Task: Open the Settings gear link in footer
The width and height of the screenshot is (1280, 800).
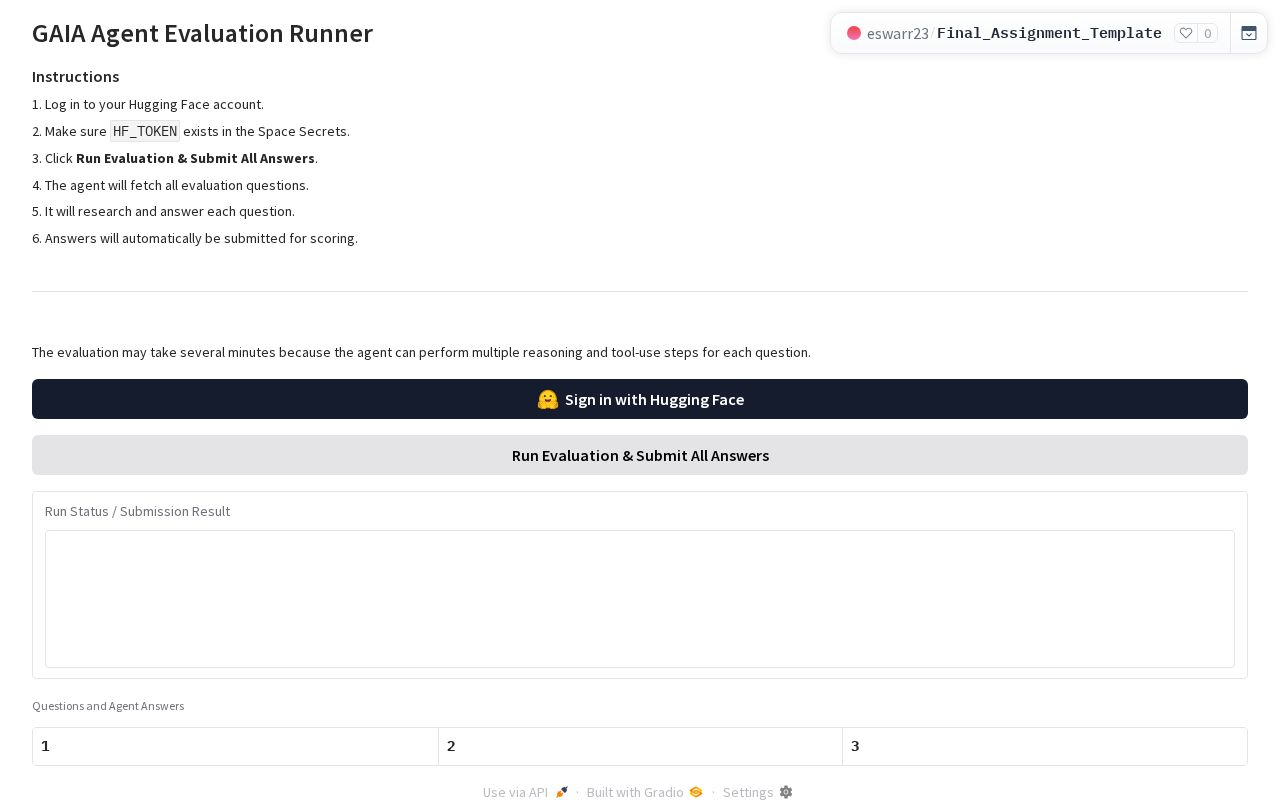Action: [x=758, y=792]
